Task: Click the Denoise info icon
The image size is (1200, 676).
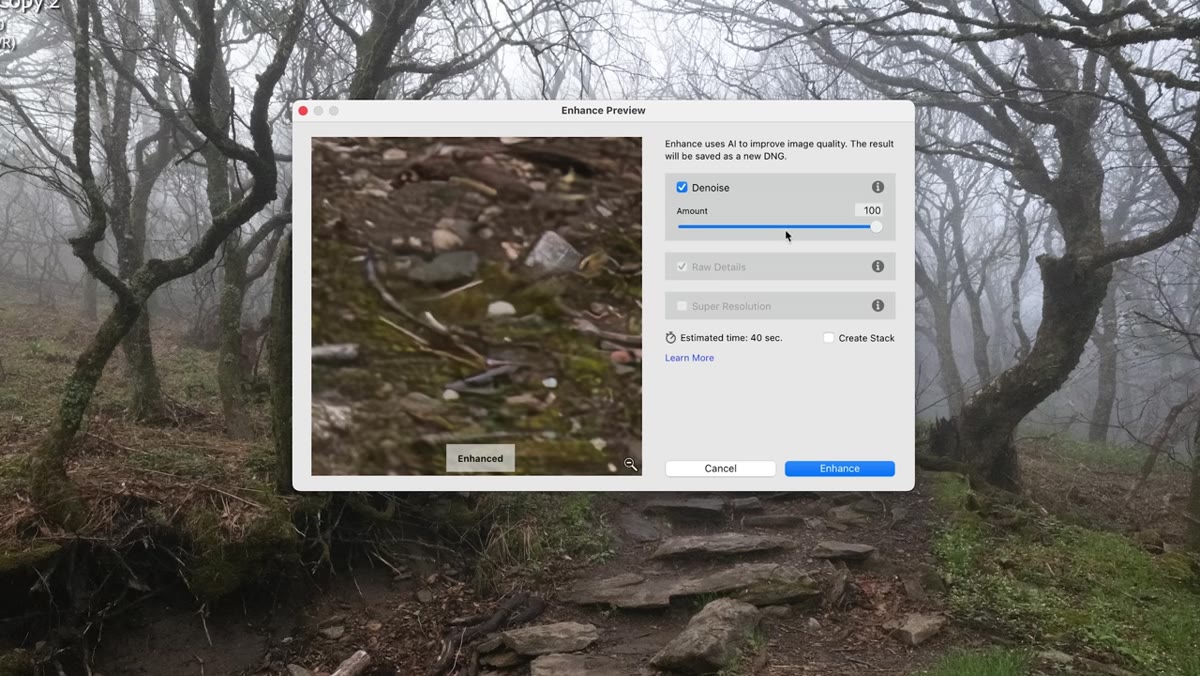Action: [878, 187]
